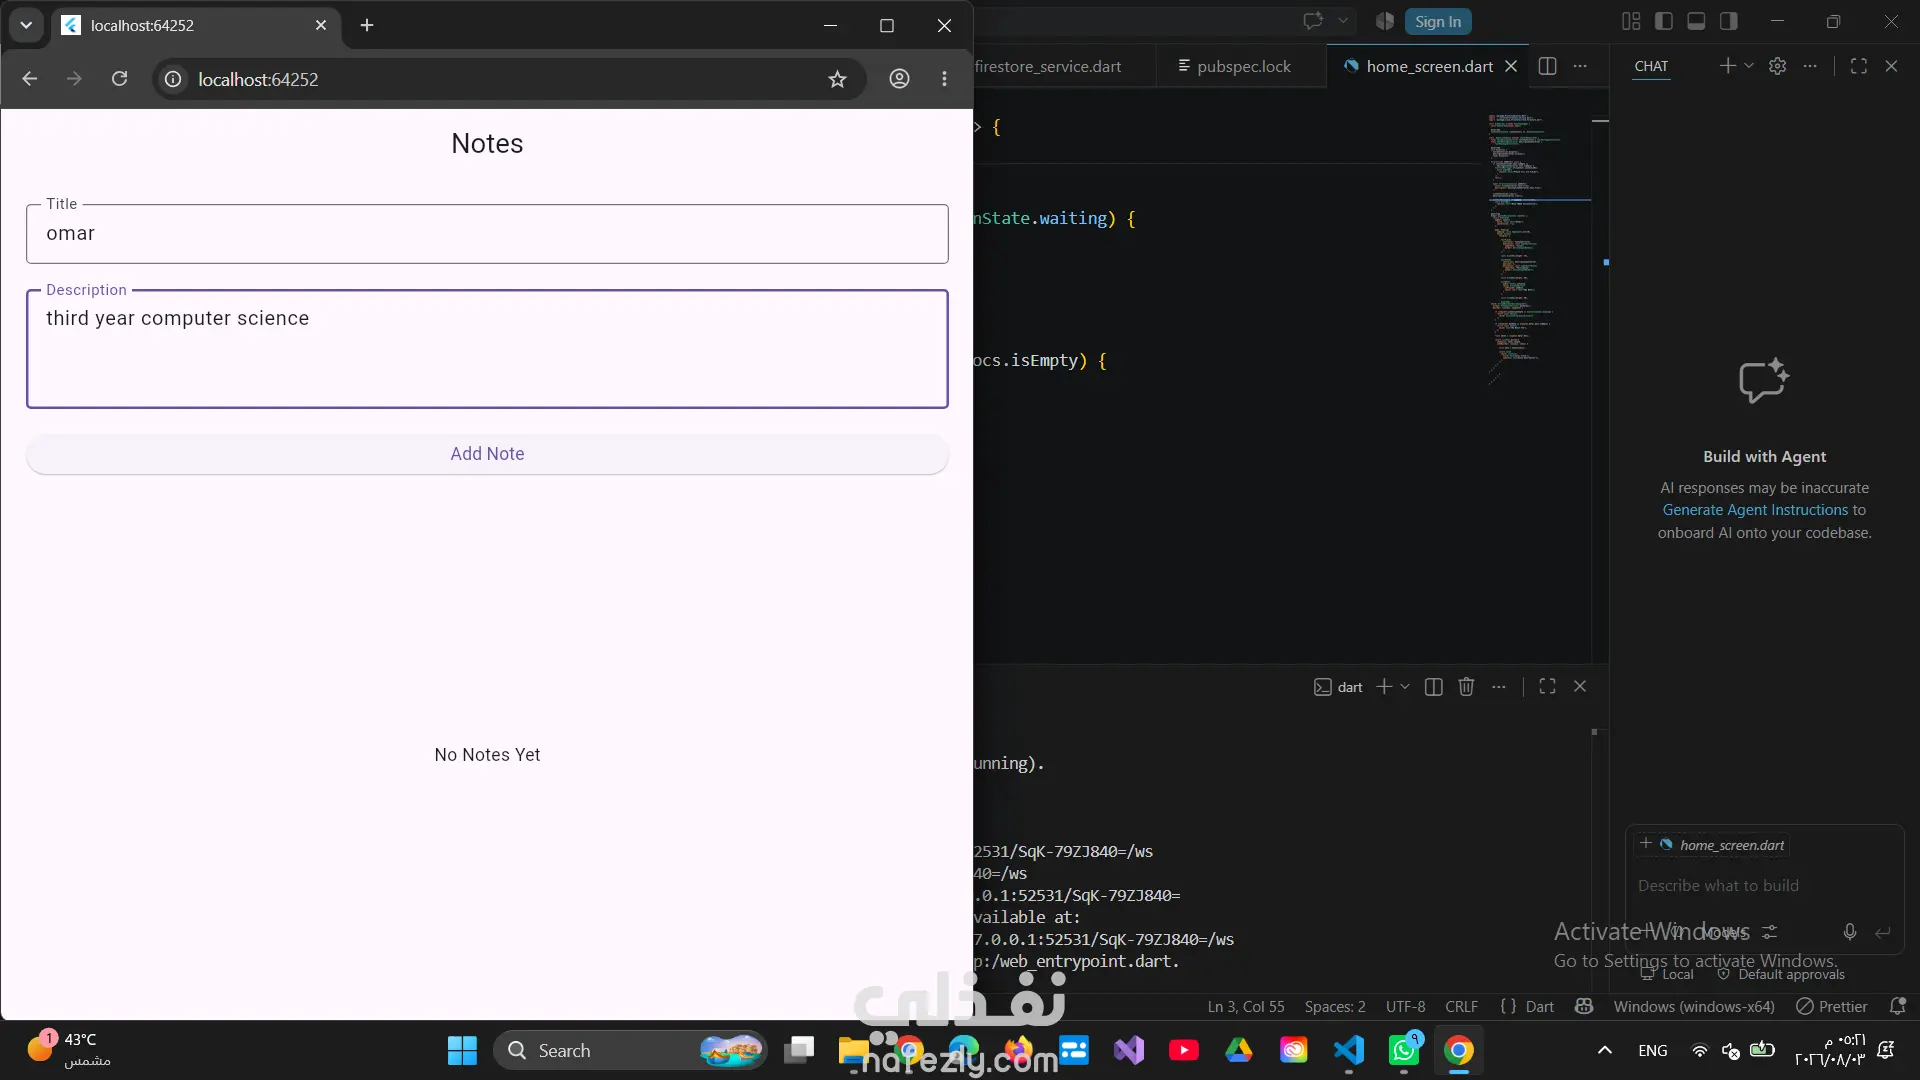This screenshot has width=1920, height=1080.
Task: Select device Windows (windows-x64)
Action: point(1694,1006)
